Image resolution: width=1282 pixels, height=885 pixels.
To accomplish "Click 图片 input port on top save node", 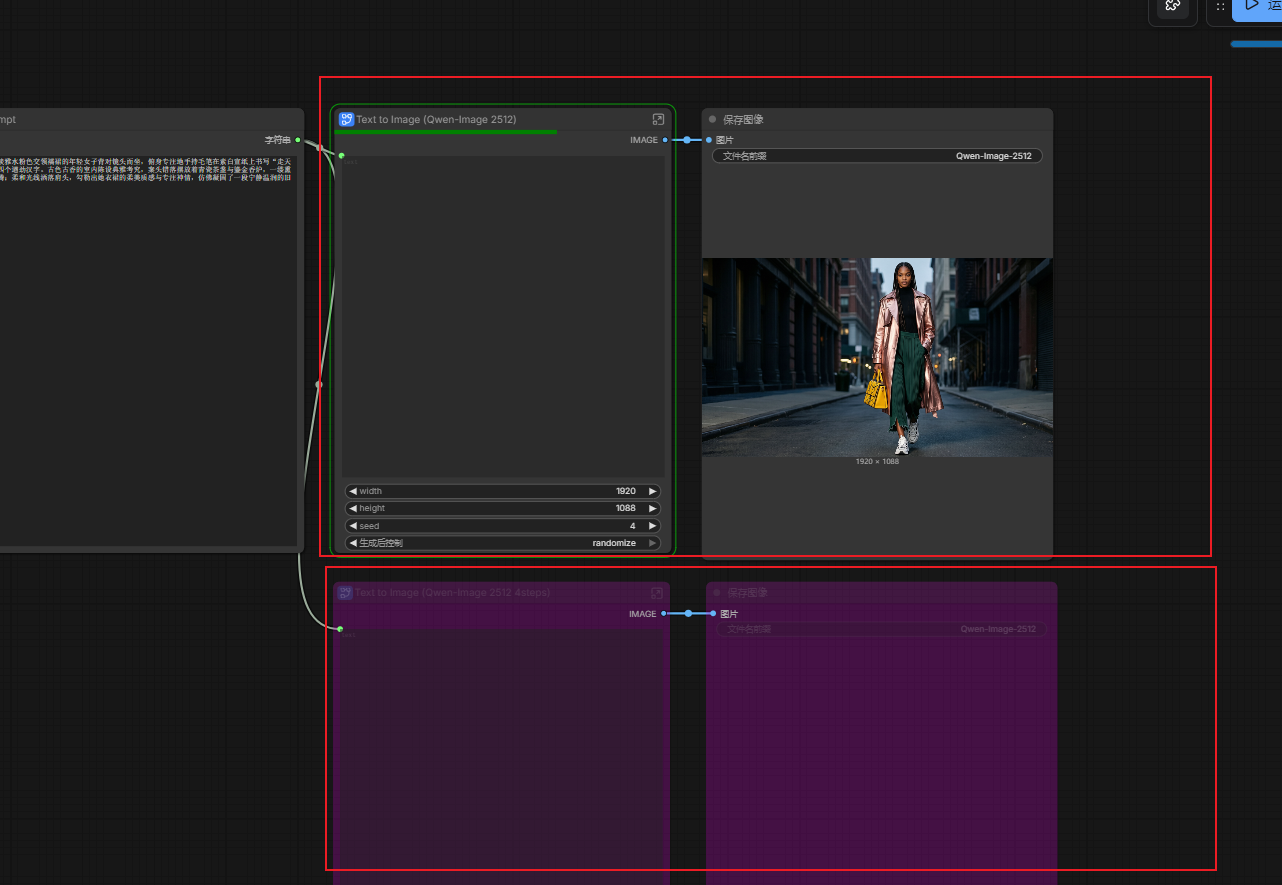I will click(x=709, y=140).
